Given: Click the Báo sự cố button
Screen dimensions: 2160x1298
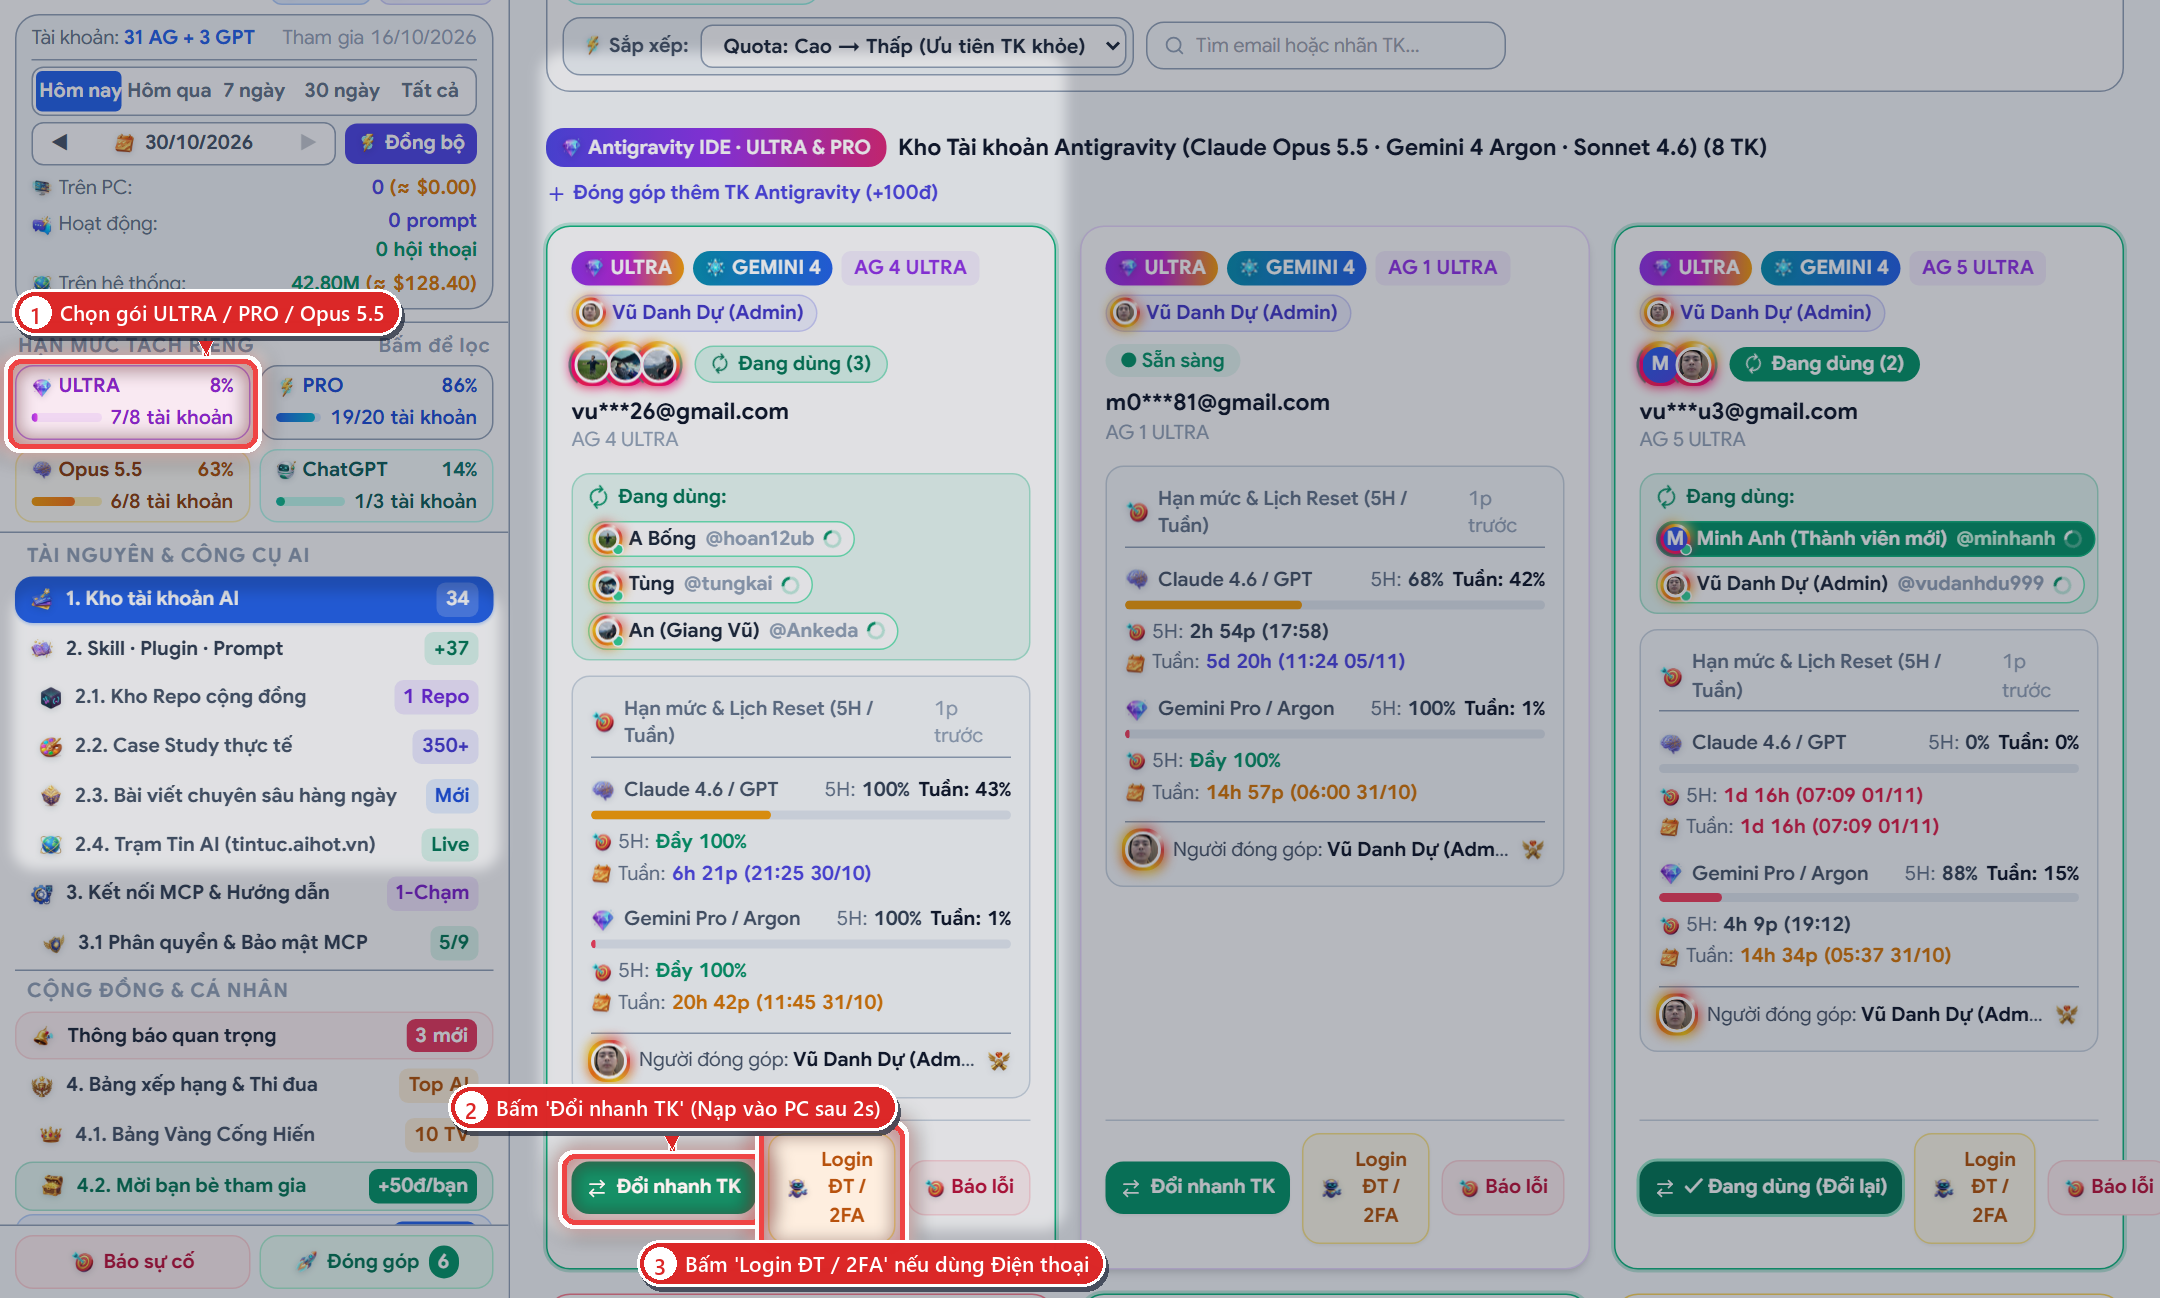Looking at the screenshot, I should 133,1262.
